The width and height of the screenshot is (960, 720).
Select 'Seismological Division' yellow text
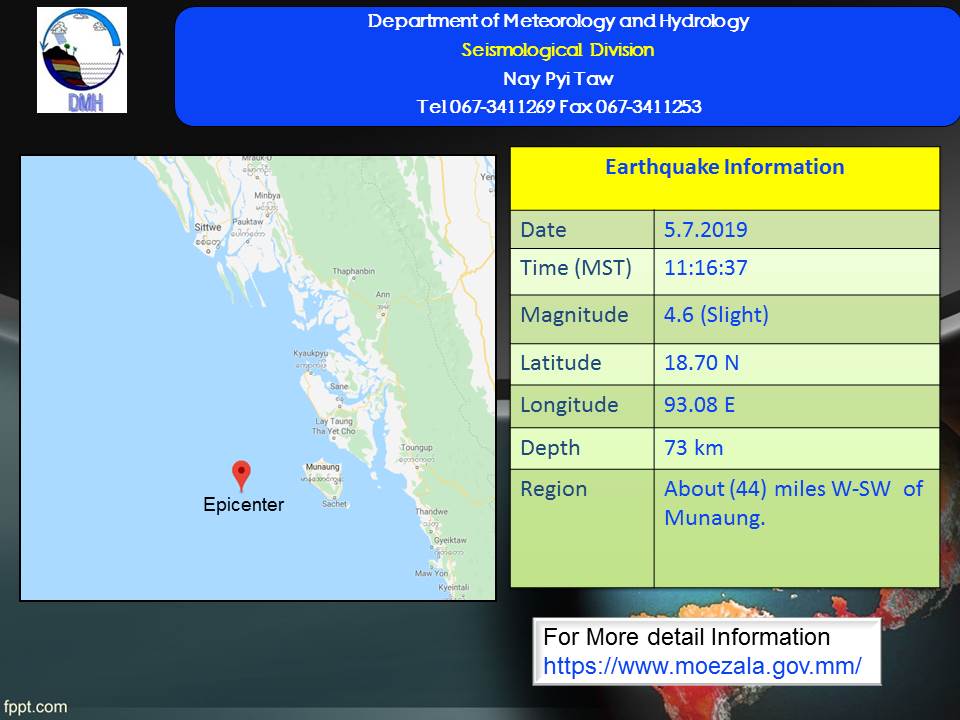(x=558, y=50)
